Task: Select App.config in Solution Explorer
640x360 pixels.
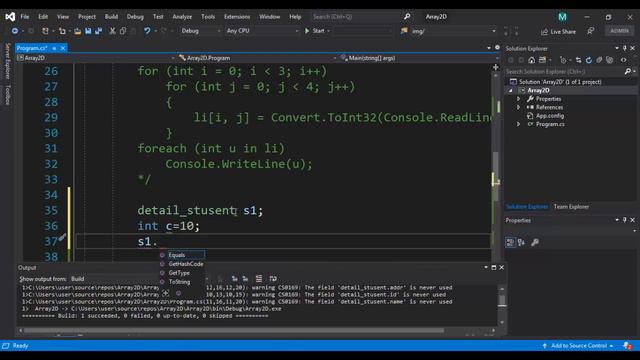Action: [x=550, y=116]
